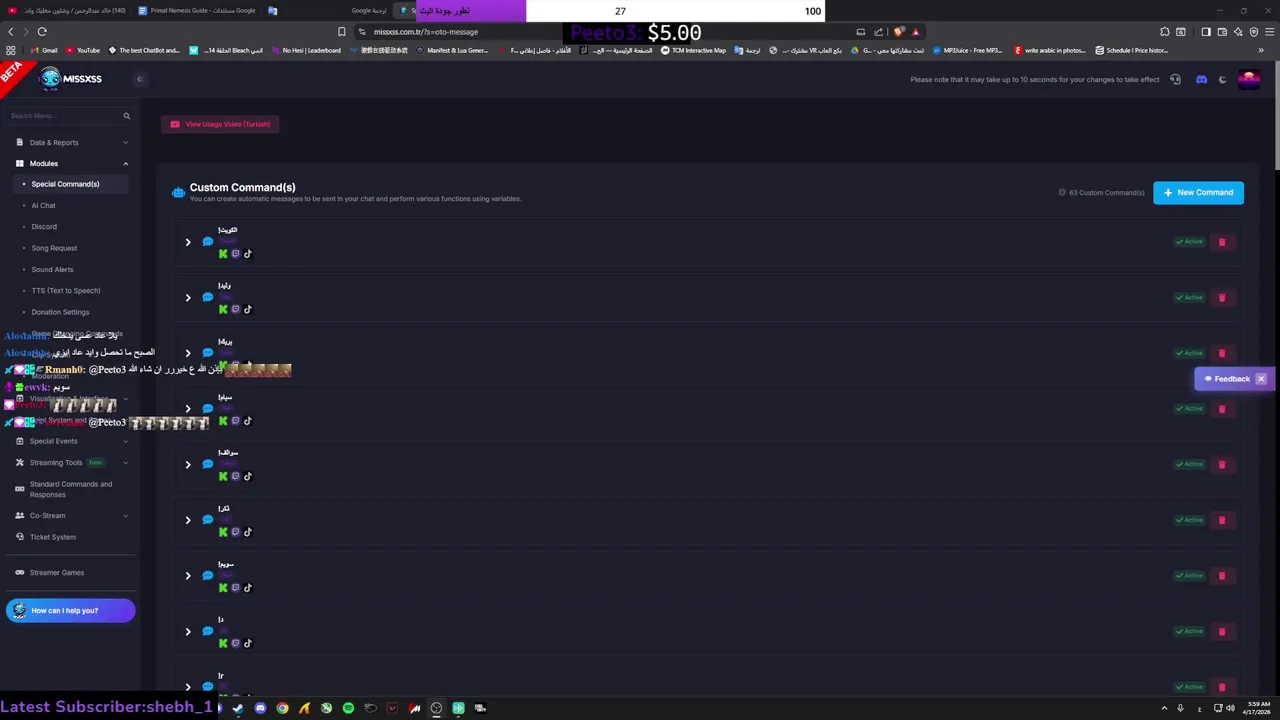Switch to the Primal Nemesis Guide browser tab
Screen dimensions: 1280x720
pos(198,11)
